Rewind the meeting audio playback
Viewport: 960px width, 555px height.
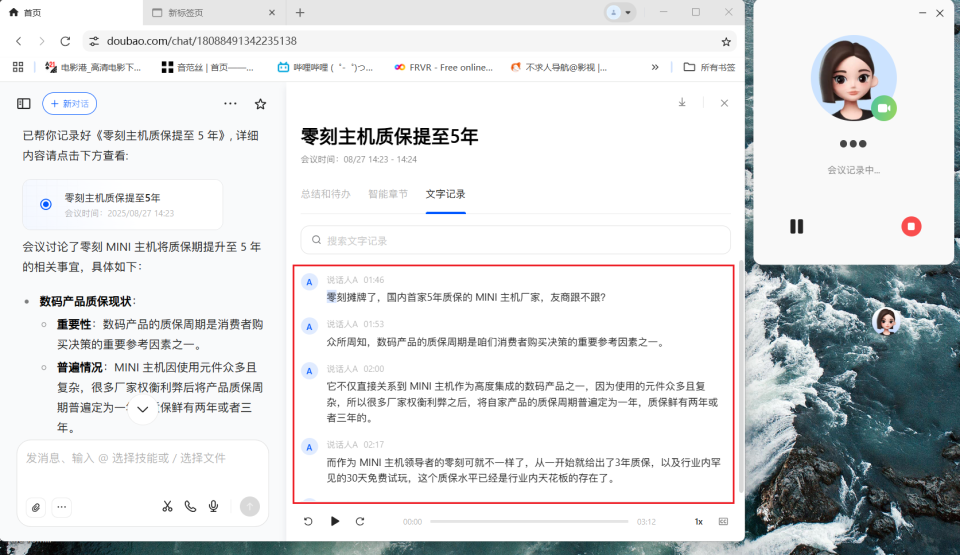coord(308,521)
